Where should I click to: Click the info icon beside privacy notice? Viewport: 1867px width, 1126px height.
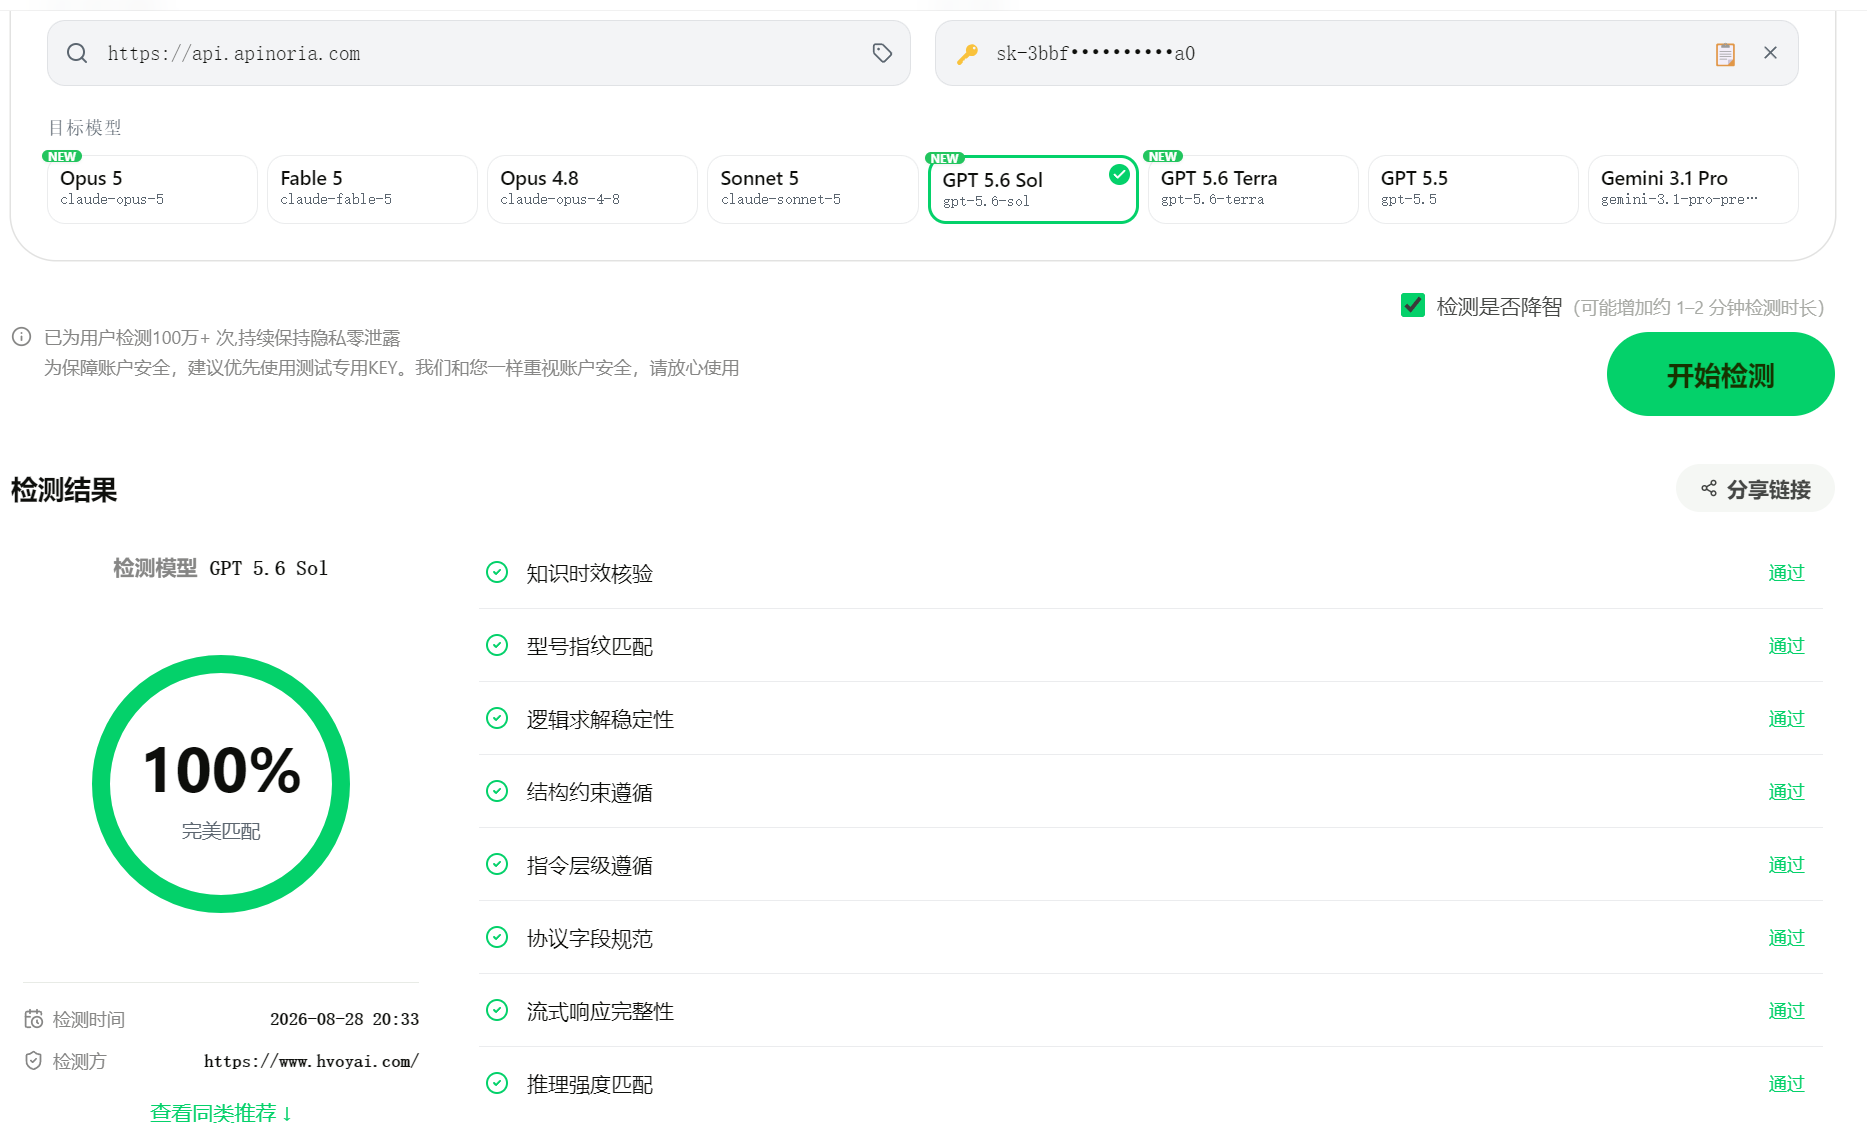point(21,337)
